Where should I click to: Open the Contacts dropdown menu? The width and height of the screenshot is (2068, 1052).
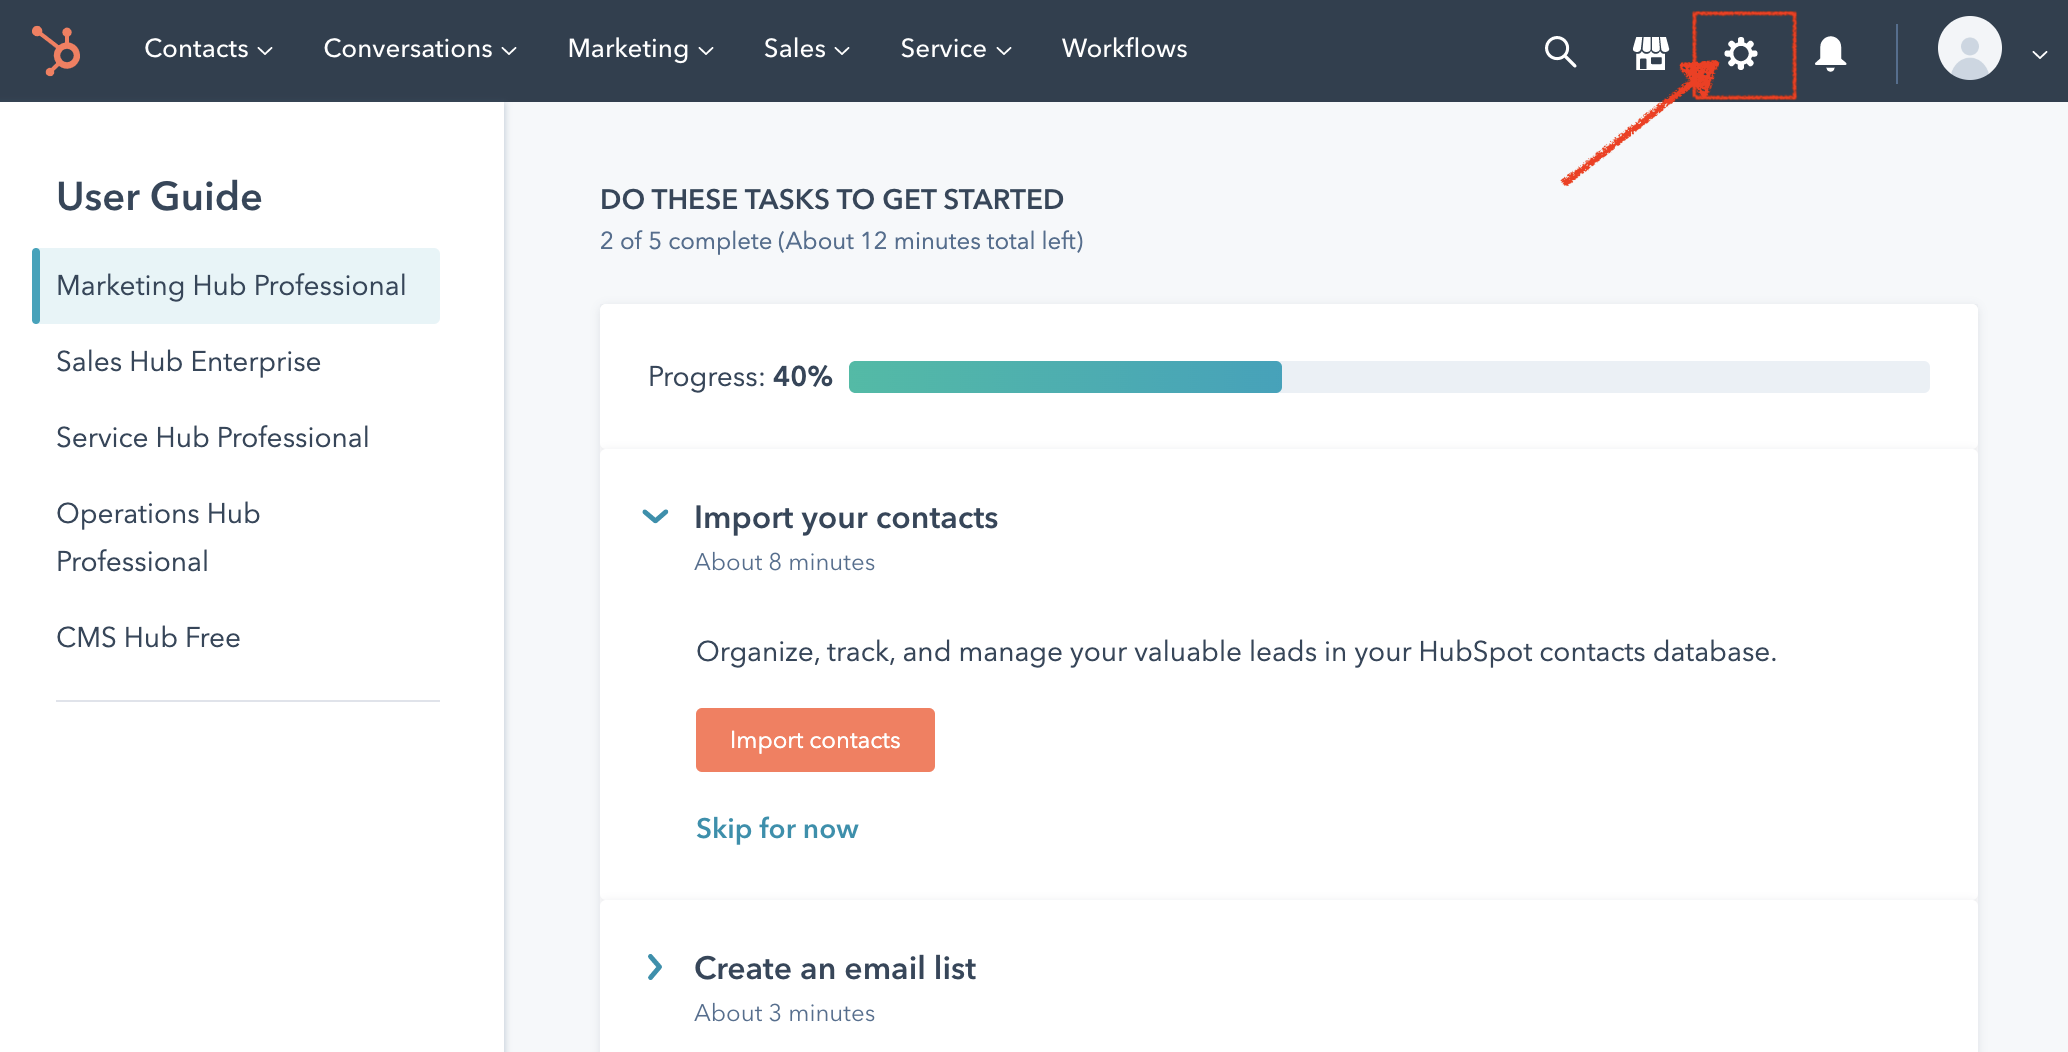208,48
